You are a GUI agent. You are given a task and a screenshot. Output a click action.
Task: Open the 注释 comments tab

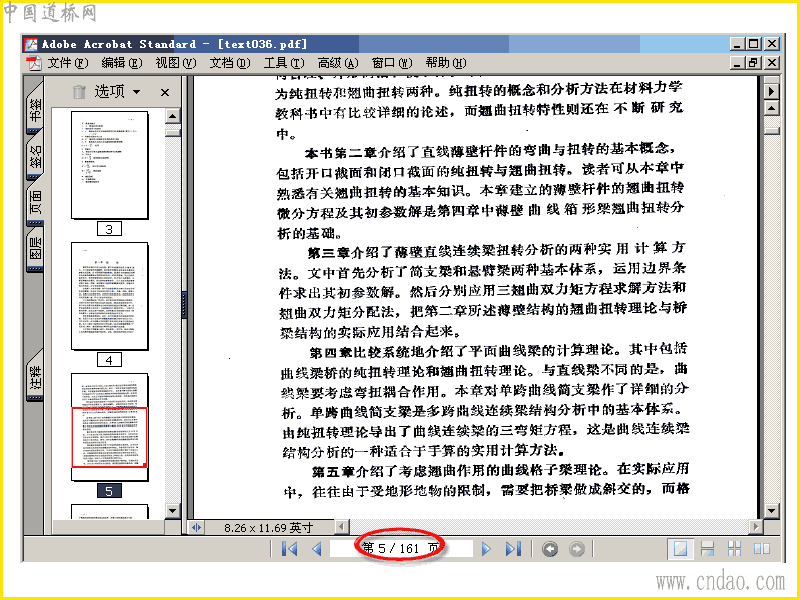pos(35,377)
